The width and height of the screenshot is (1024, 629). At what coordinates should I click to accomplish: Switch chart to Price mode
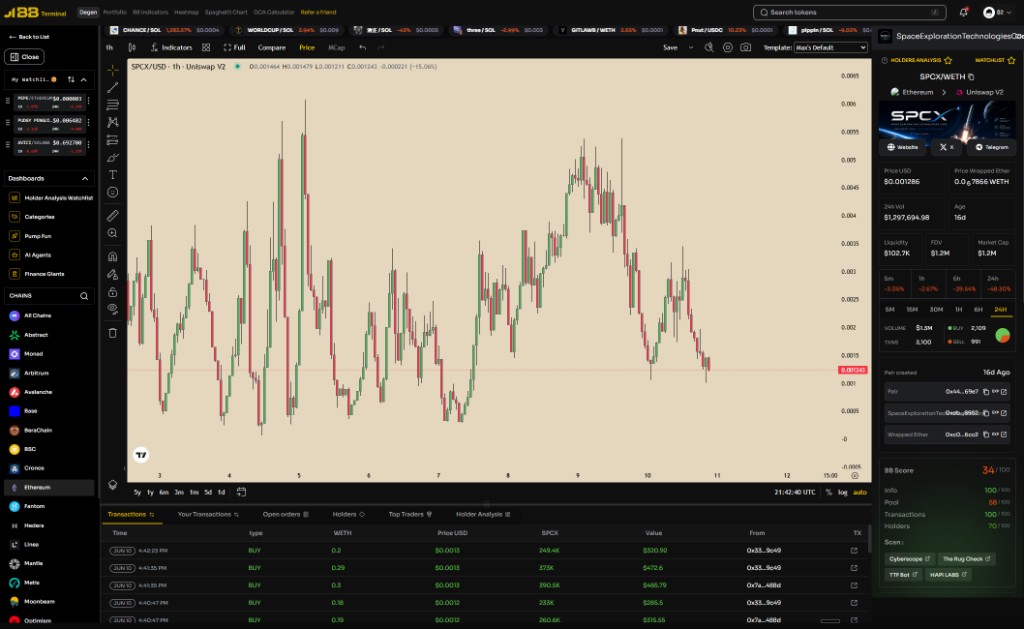(307, 47)
